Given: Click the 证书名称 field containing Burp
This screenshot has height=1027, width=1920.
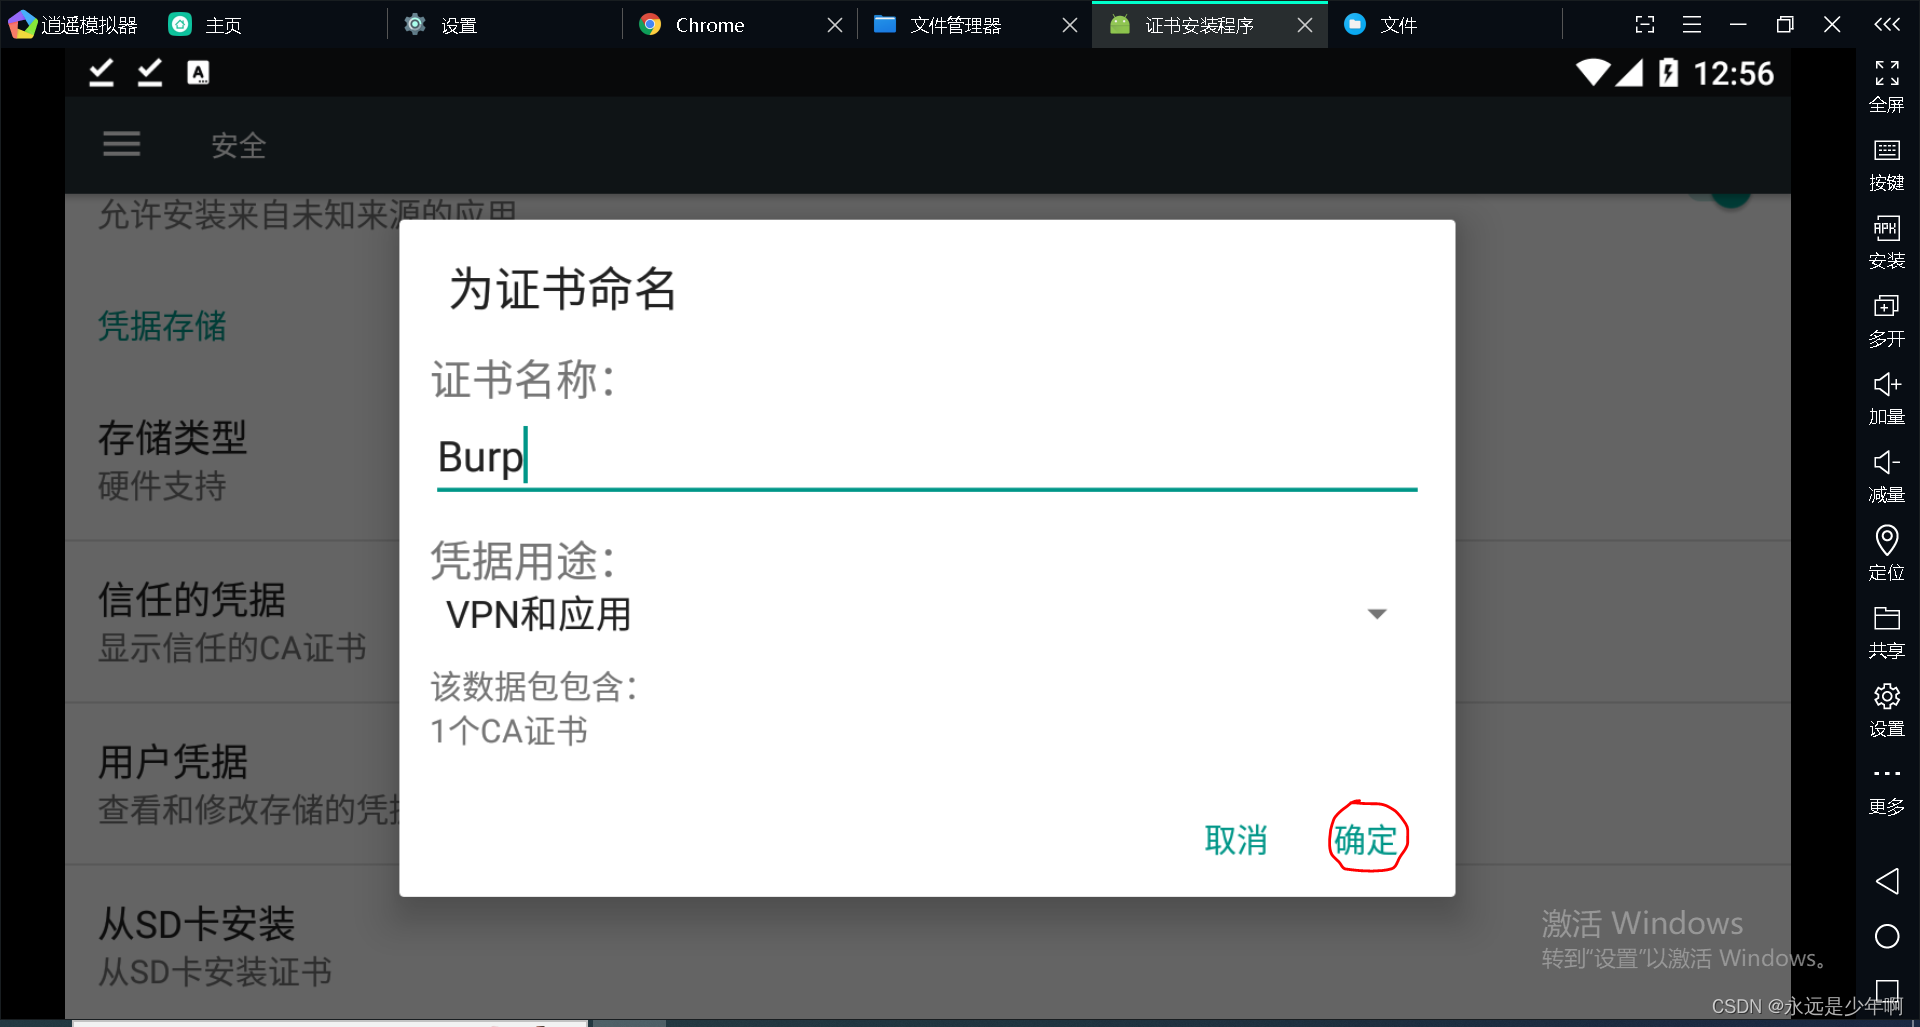Looking at the screenshot, I should click(x=927, y=458).
